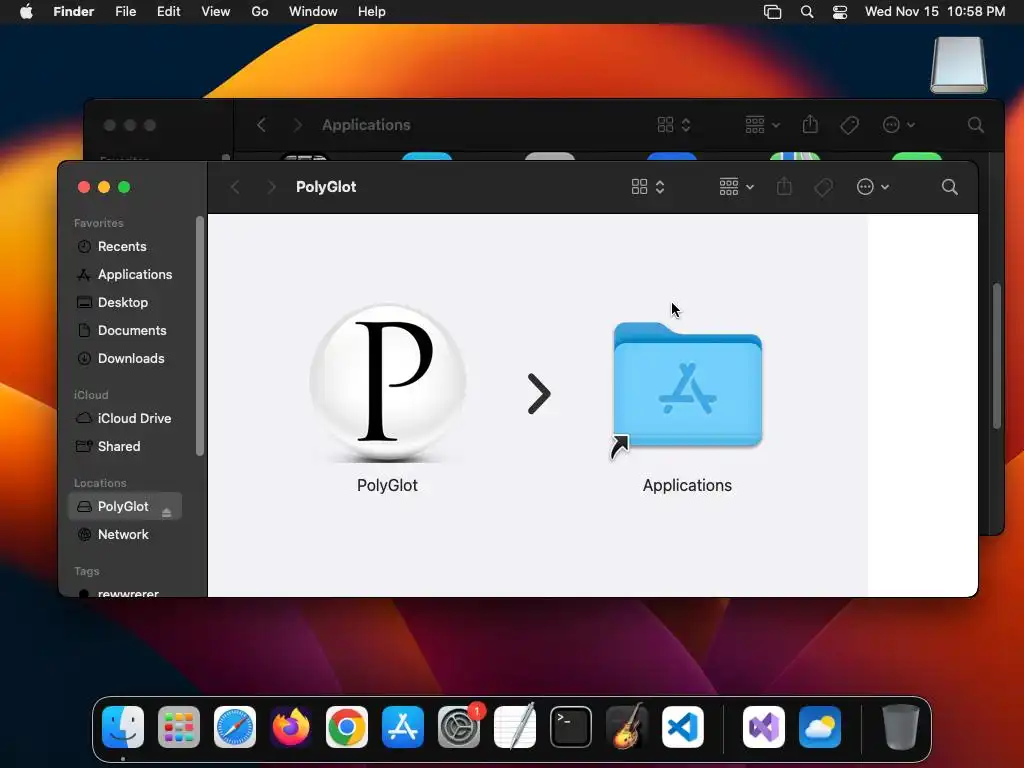Click back arrow in background Applications window
This screenshot has height=768, width=1024.
click(x=261, y=125)
